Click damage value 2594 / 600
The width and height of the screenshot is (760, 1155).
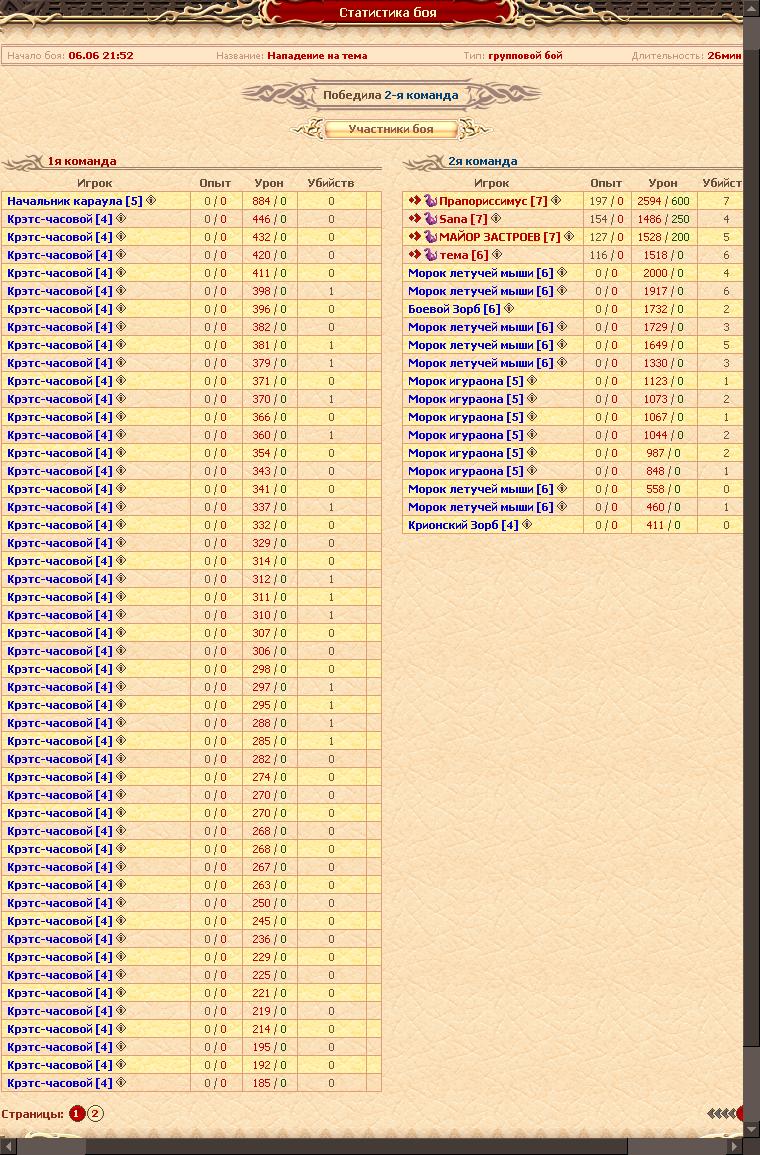pyautogui.click(x=664, y=201)
